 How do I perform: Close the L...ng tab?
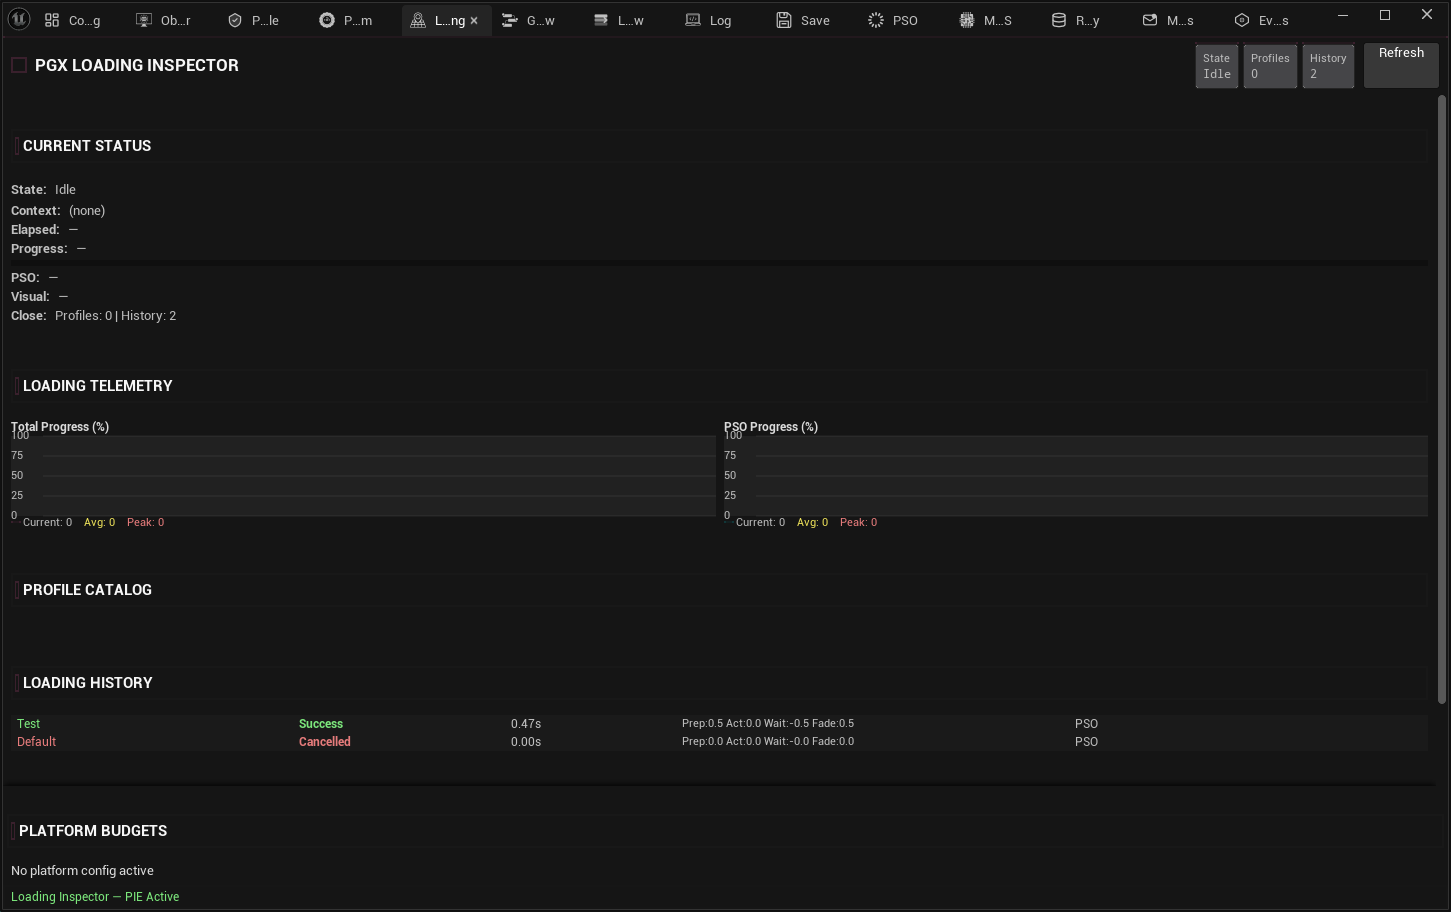(x=474, y=20)
